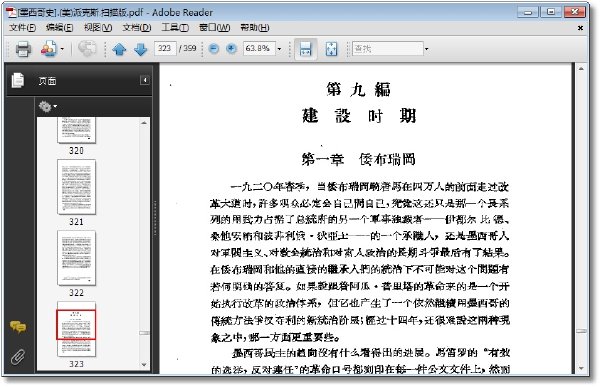Click the Print icon in toolbar
This screenshot has width=600, height=387.
(x=23, y=49)
